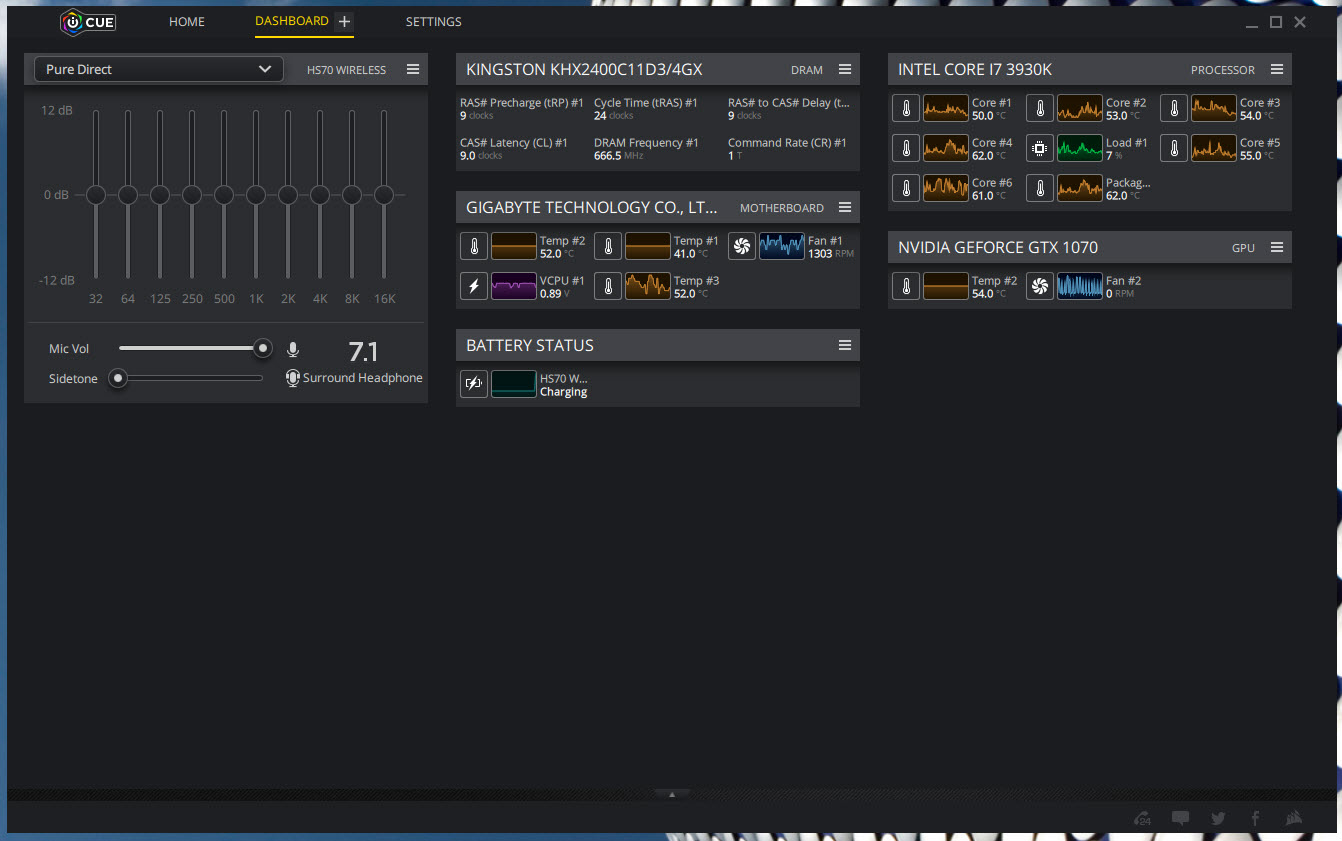Click the Mic Vol slider handle
The height and width of the screenshot is (841, 1342).
click(x=262, y=348)
